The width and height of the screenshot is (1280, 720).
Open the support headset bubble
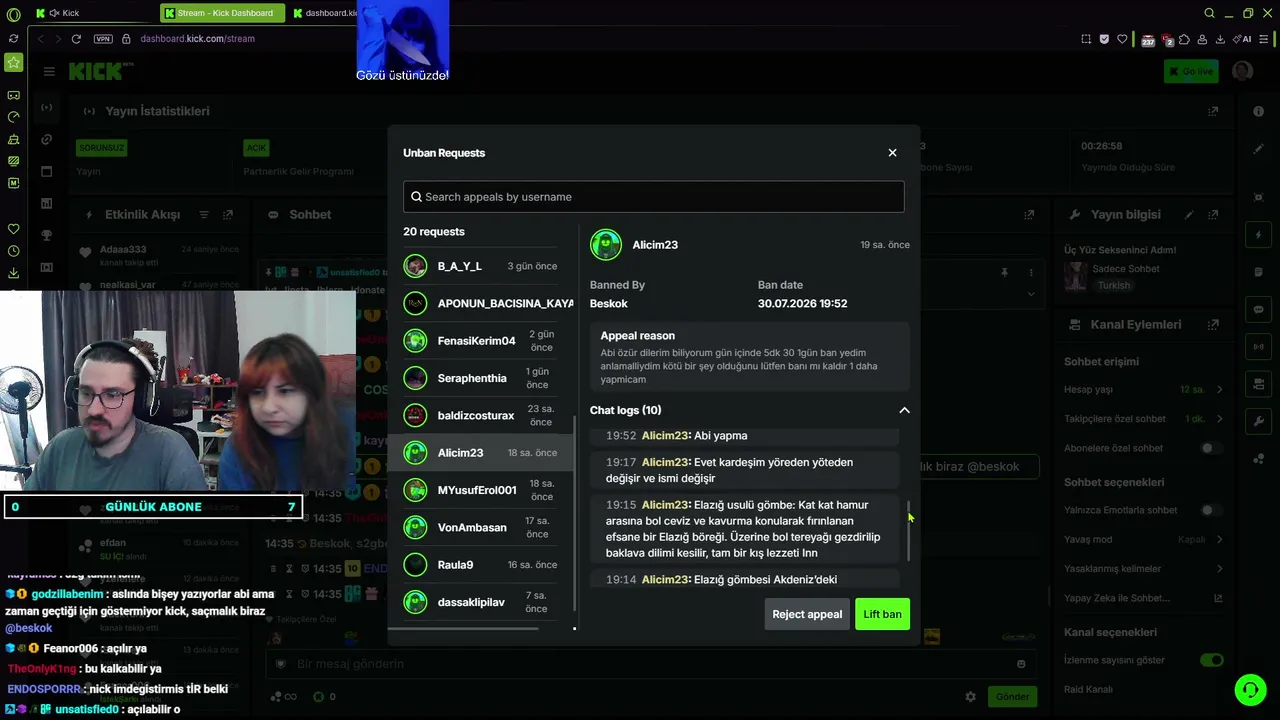[x=1249, y=690]
